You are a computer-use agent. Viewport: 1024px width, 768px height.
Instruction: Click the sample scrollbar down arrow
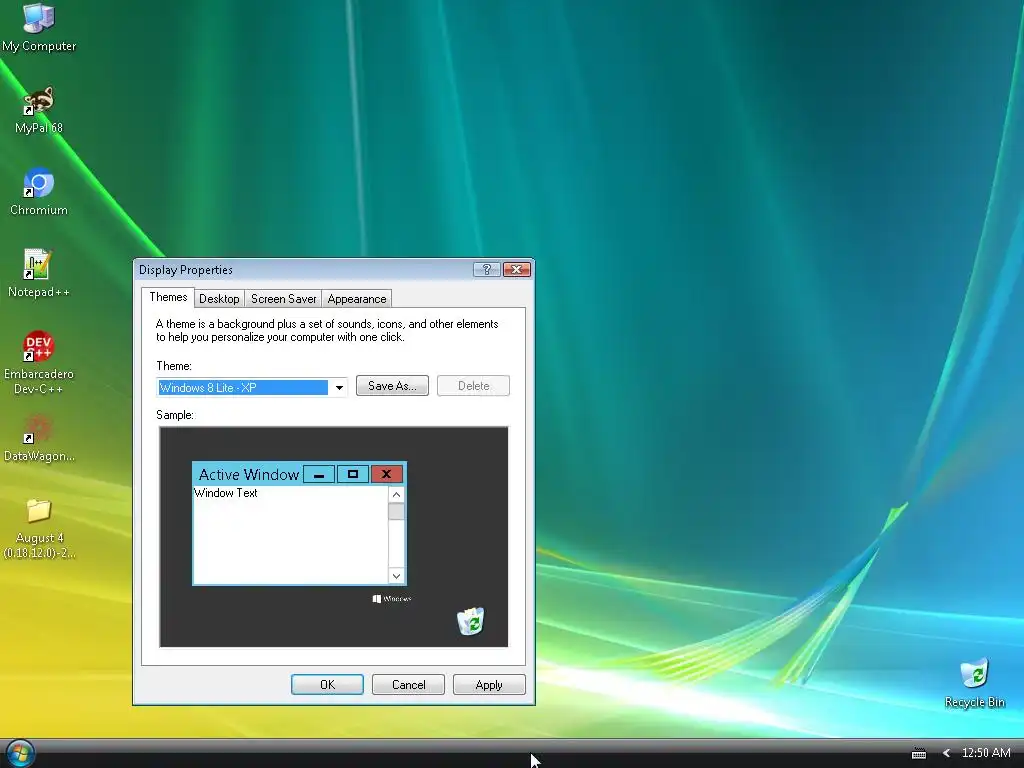(x=396, y=576)
